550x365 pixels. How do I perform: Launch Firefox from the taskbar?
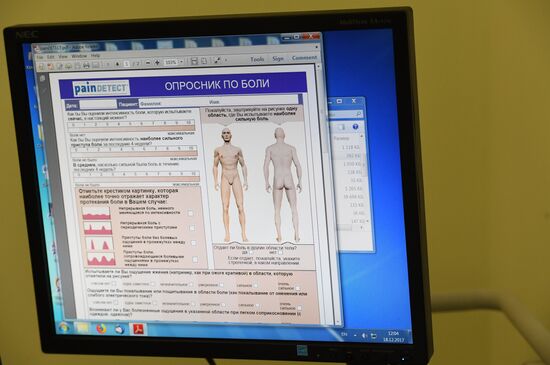coord(101,329)
